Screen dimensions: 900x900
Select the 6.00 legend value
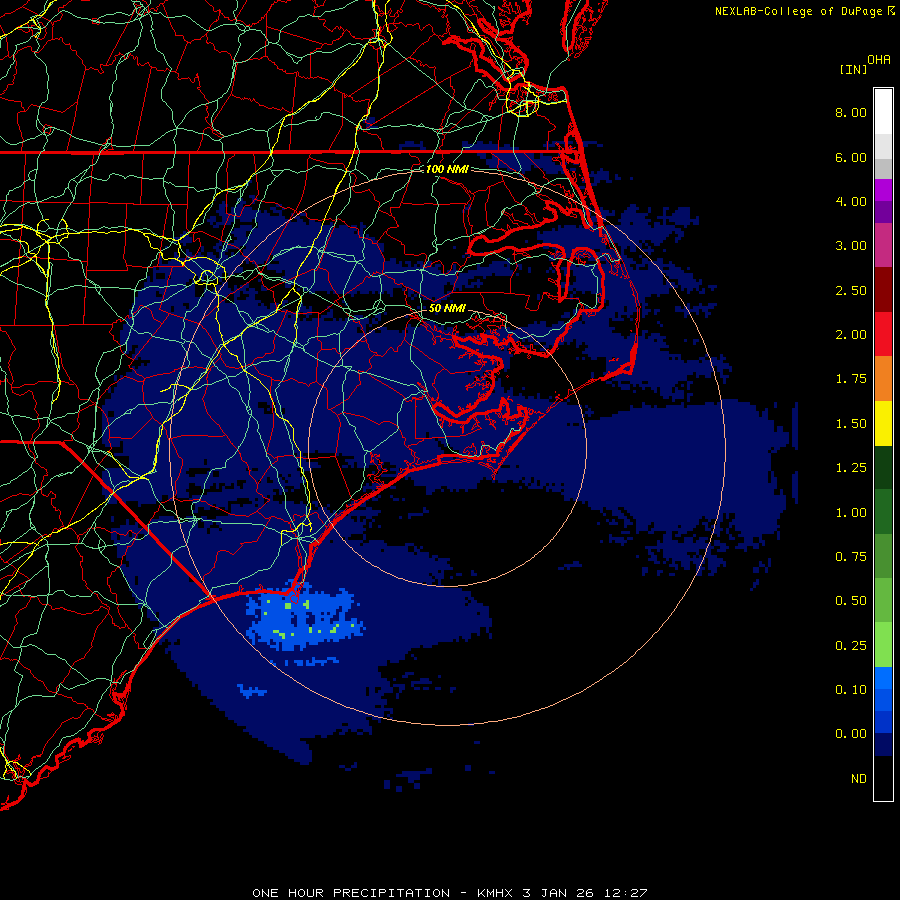click(x=851, y=157)
